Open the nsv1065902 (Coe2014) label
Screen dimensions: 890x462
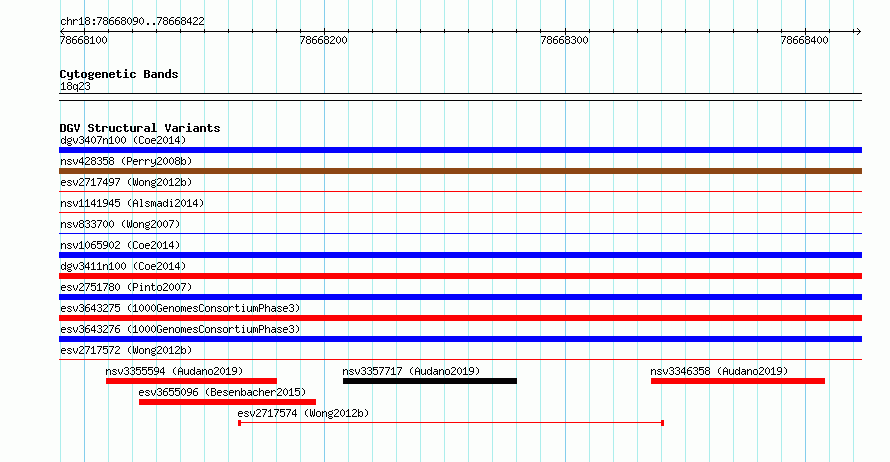pos(120,245)
